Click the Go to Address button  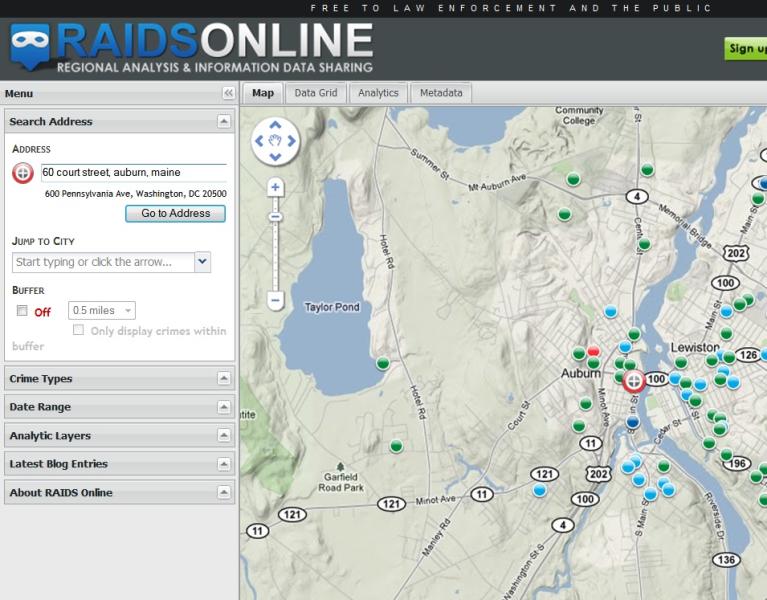(176, 213)
